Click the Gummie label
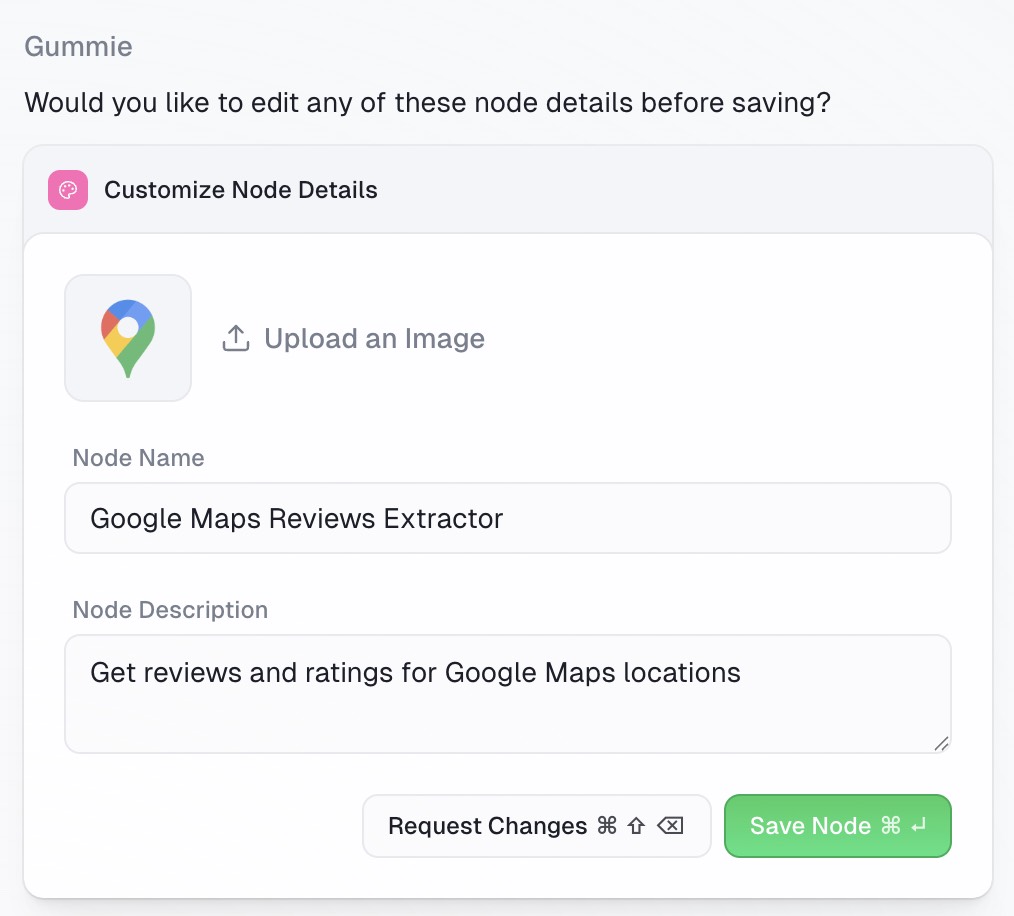1014x916 pixels. [x=77, y=46]
